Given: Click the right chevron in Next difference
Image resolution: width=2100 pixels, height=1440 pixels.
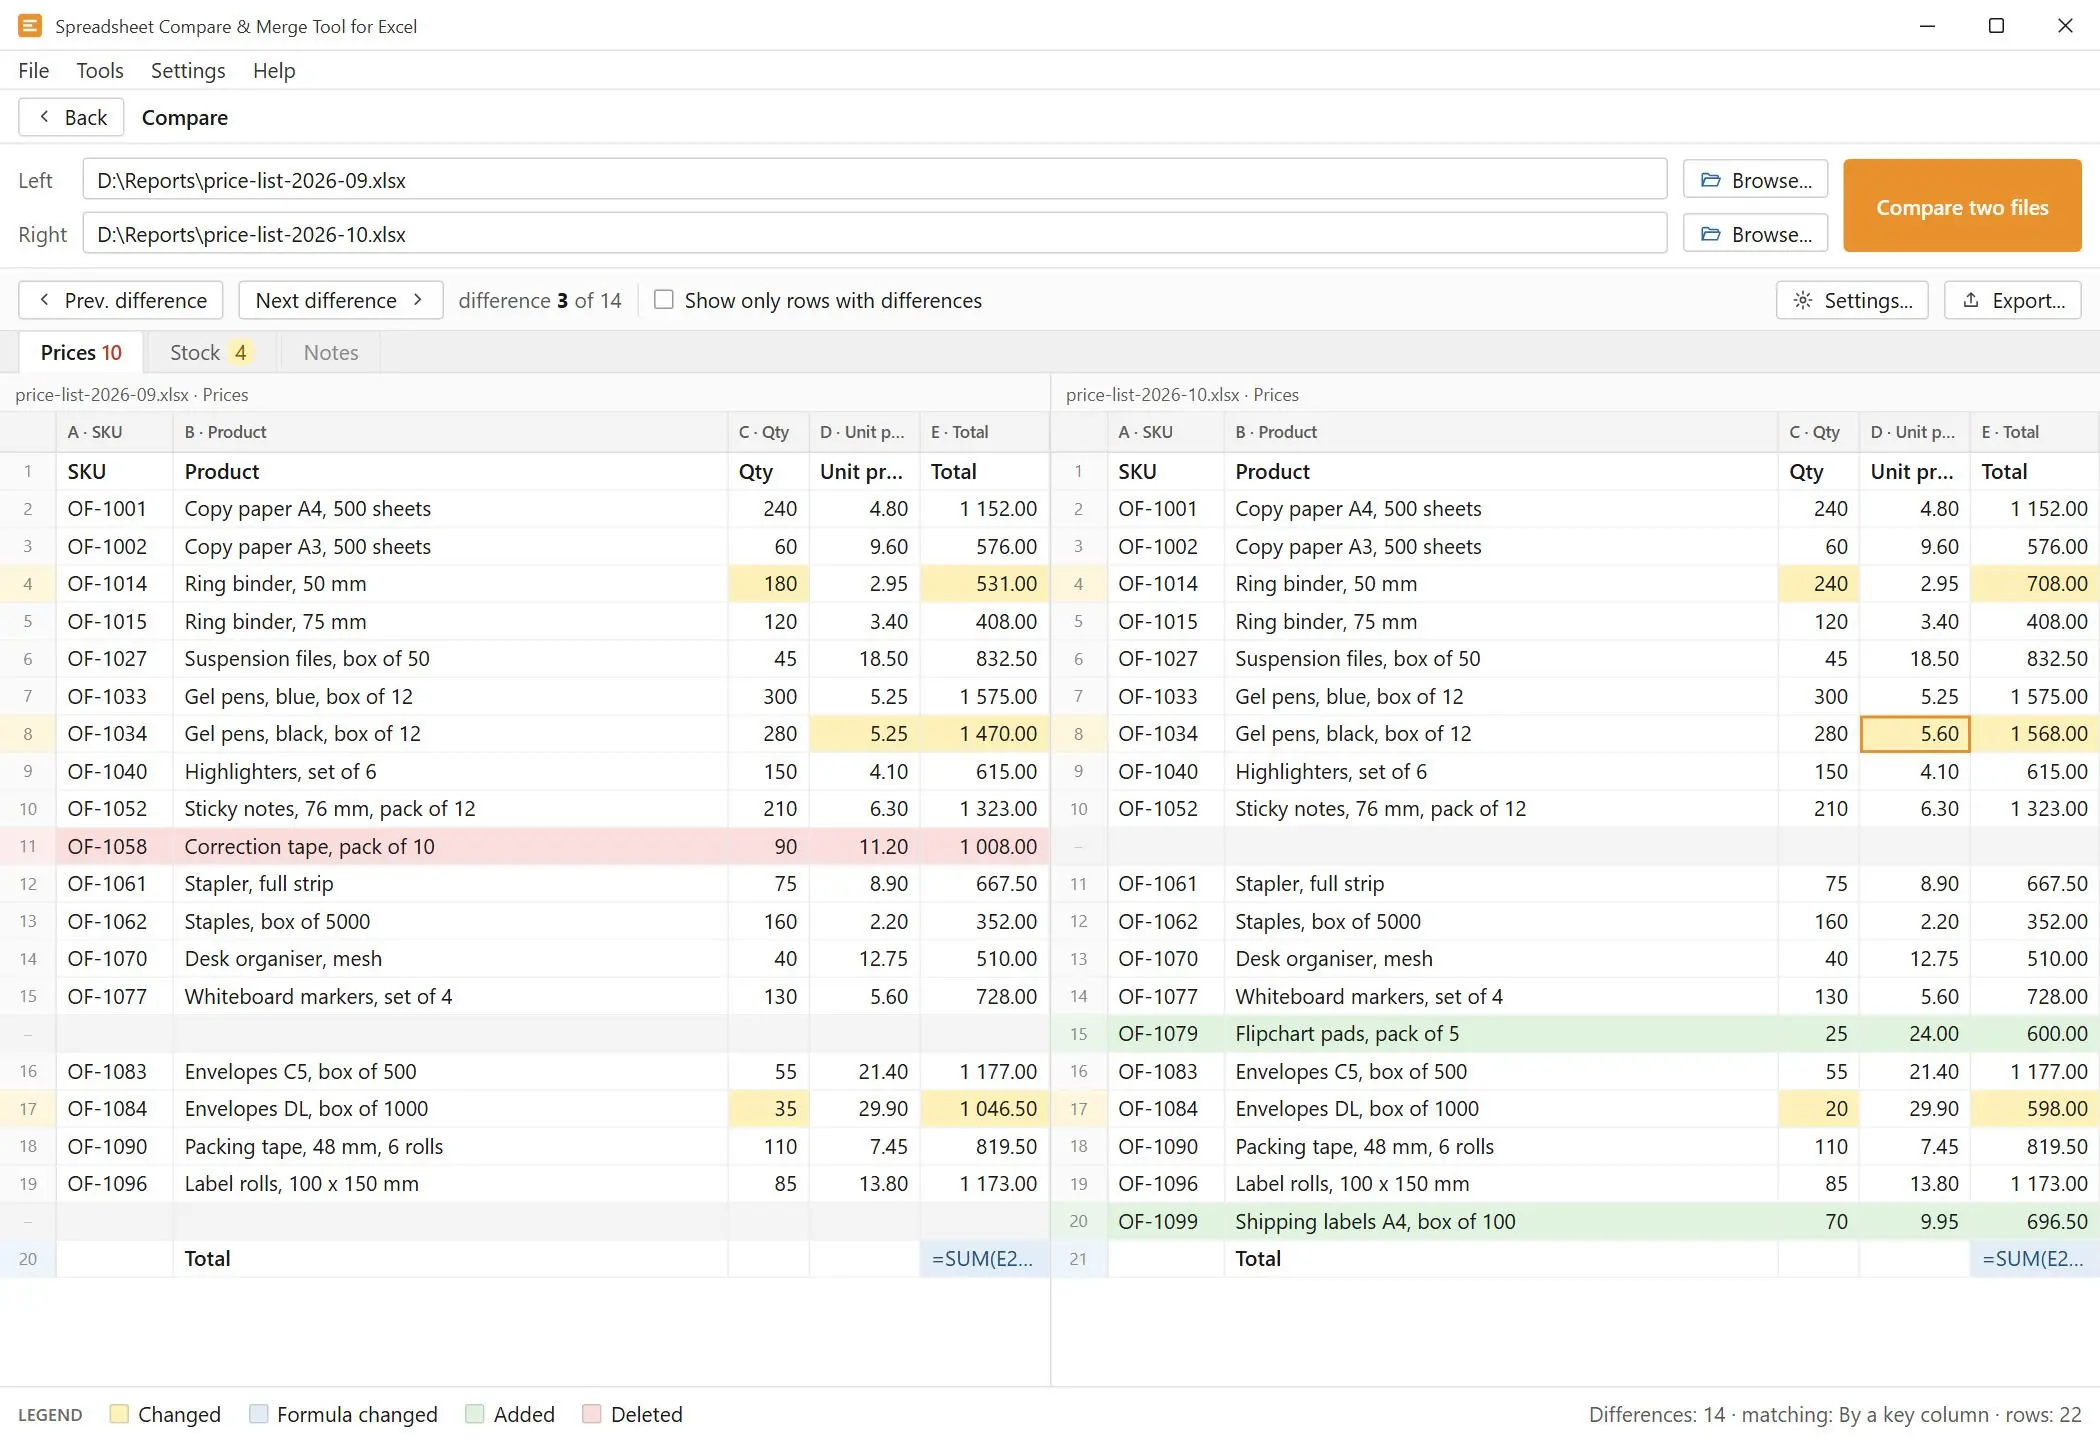Looking at the screenshot, I should (x=418, y=300).
